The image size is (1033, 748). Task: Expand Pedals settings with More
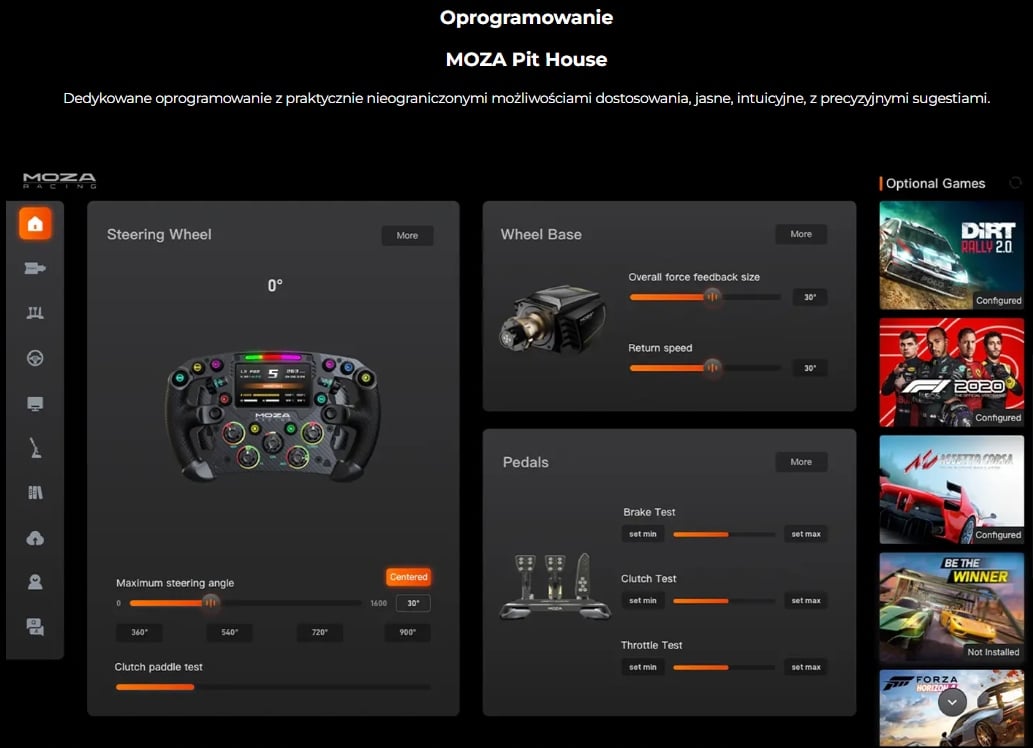(801, 462)
